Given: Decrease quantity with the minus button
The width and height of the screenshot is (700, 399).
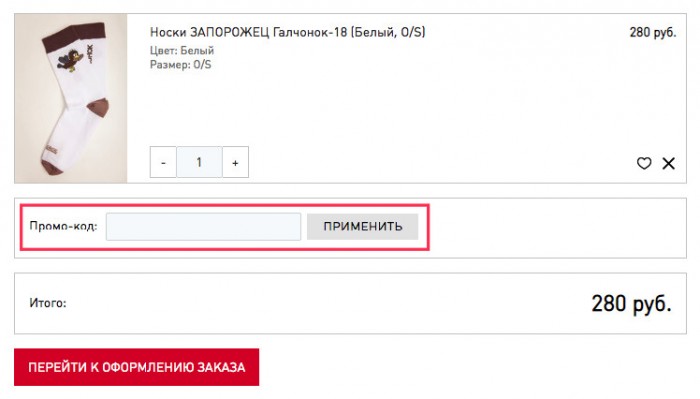Looking at the screenshot, I should tap(163, 162).
